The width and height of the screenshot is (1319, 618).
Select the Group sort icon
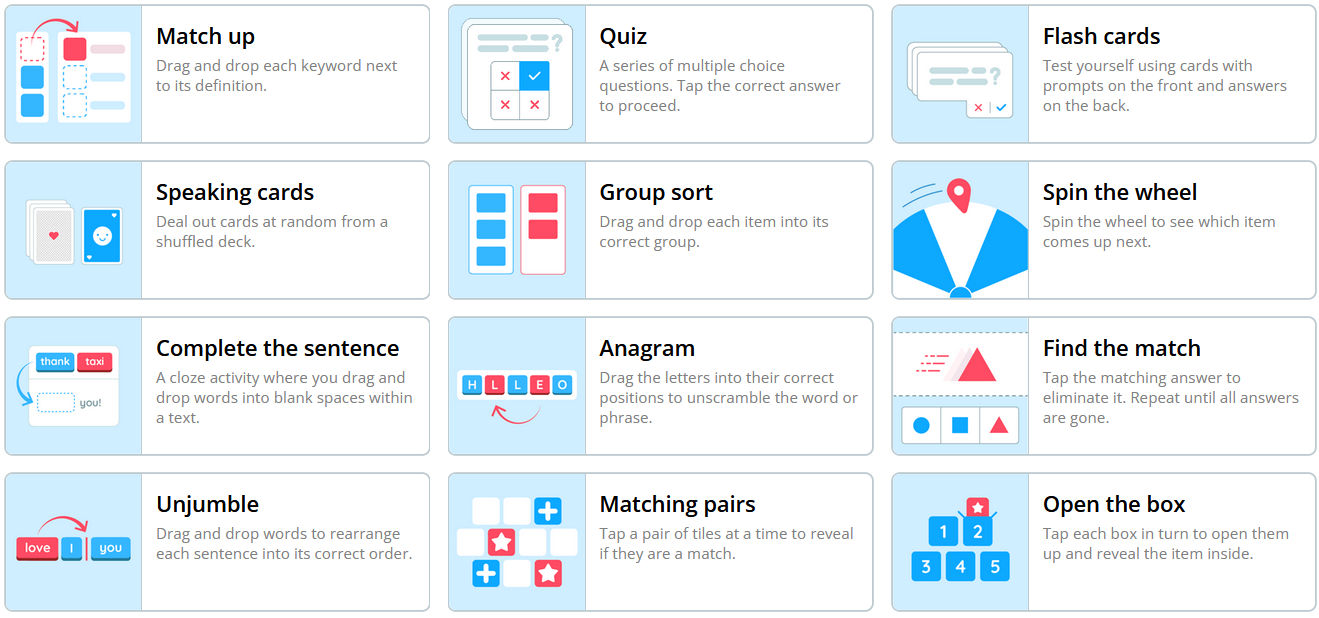click(x=517, y=230)
